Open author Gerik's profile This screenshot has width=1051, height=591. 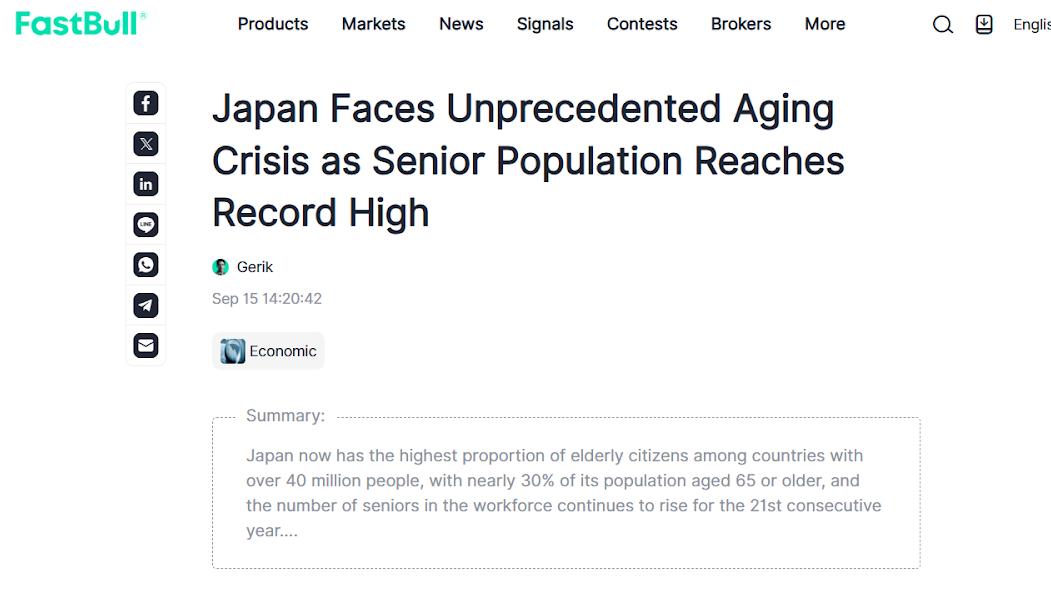[254, 267]
